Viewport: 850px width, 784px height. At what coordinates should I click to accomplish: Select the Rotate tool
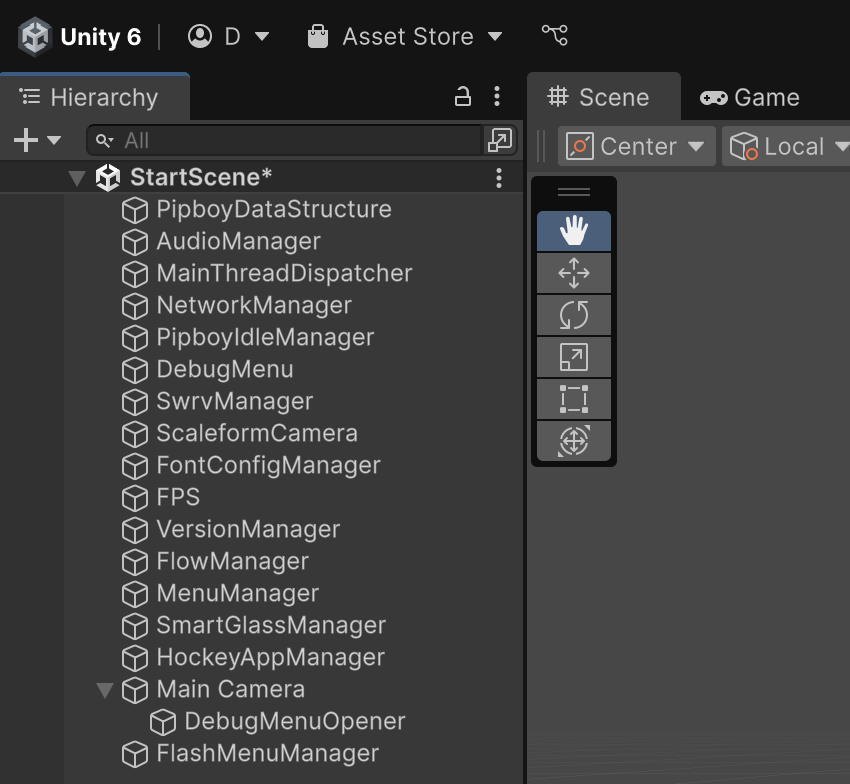pyautogui.click(x=574, y=315)
